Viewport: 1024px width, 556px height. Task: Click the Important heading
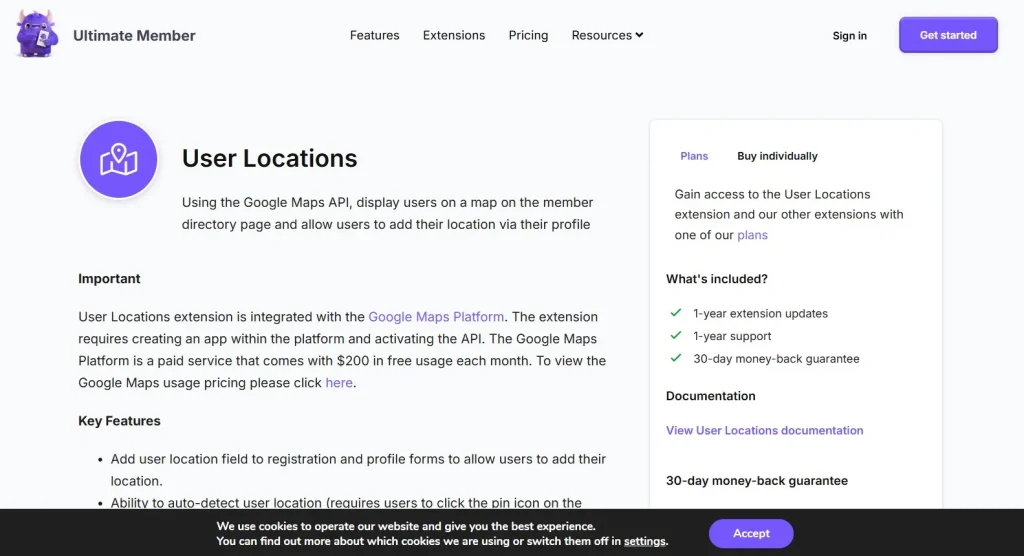(109, 279)
